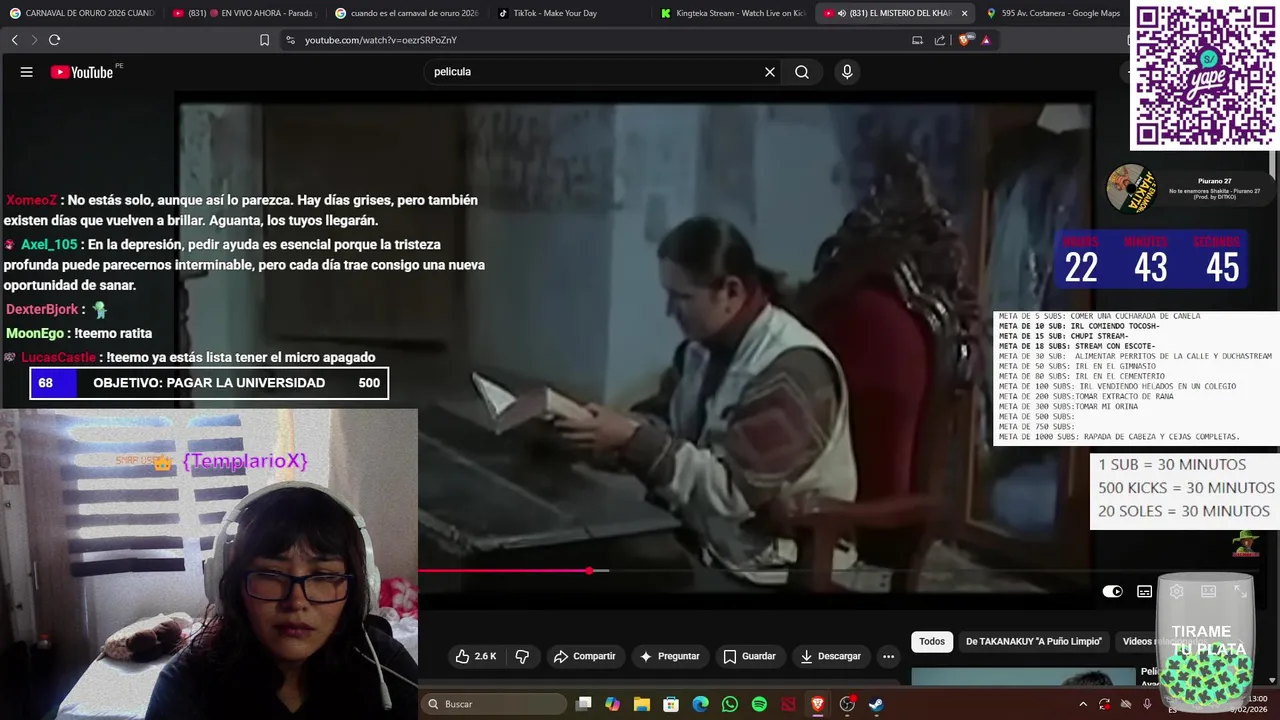Go to the YouTube home logo
Screen dimensions: 1280x720
point(82,72)
